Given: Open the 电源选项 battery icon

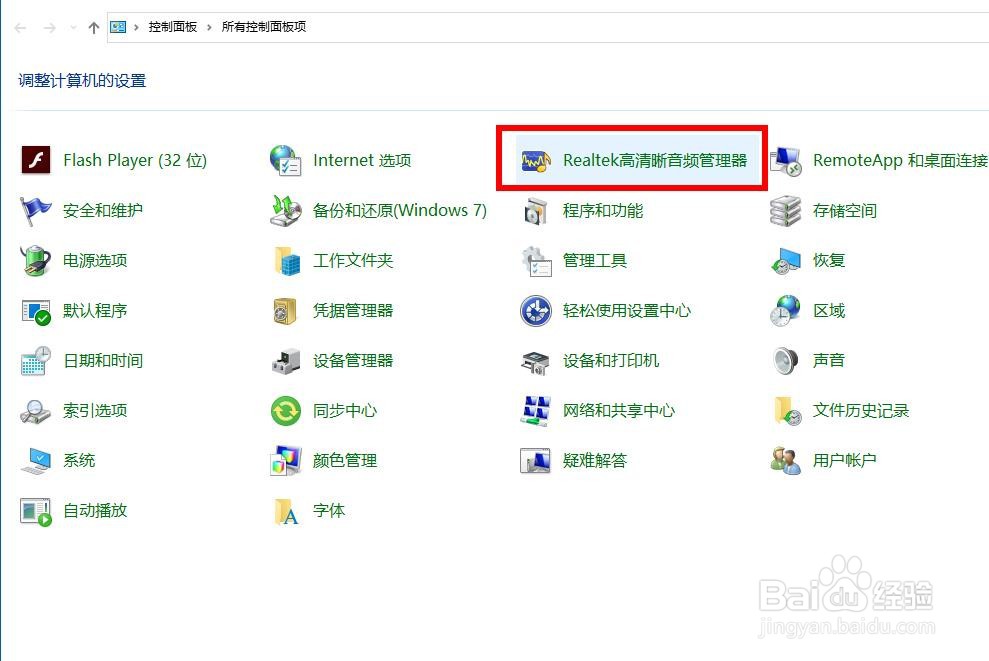Looking at the screenshot, I should 35,260.
